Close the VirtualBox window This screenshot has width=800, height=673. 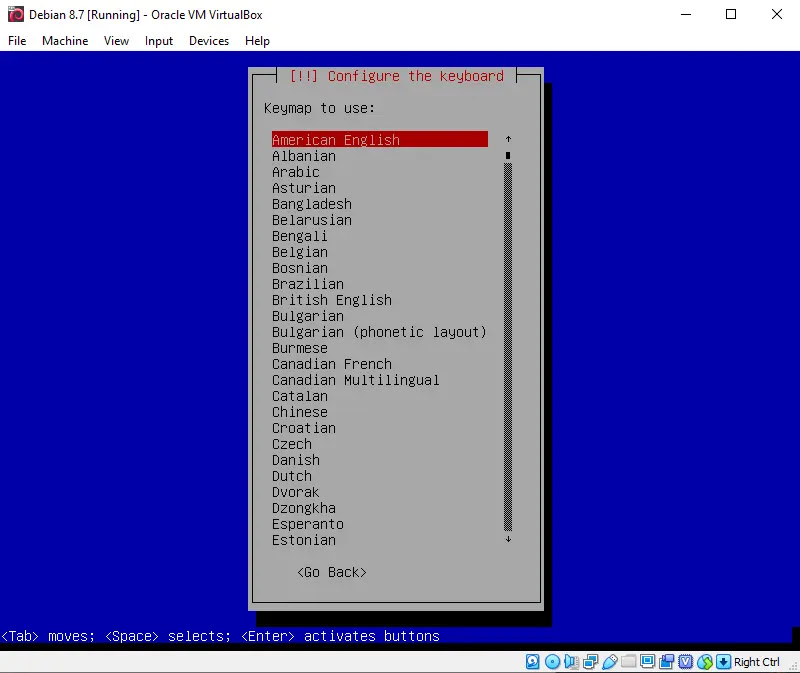coord(777,14)
